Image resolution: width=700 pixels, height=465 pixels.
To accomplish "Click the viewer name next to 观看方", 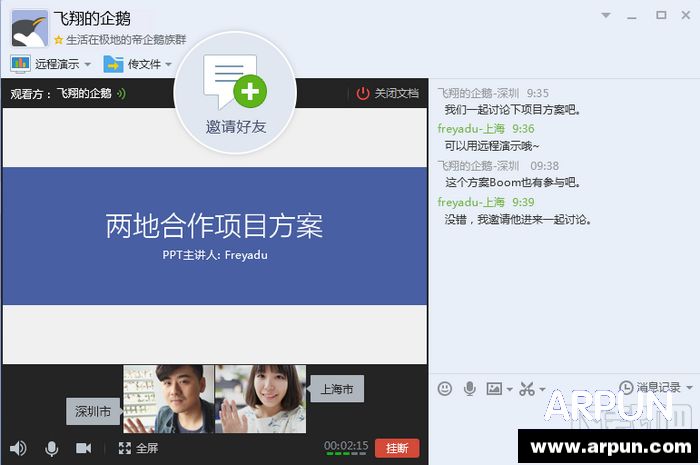I will point(84,93).
